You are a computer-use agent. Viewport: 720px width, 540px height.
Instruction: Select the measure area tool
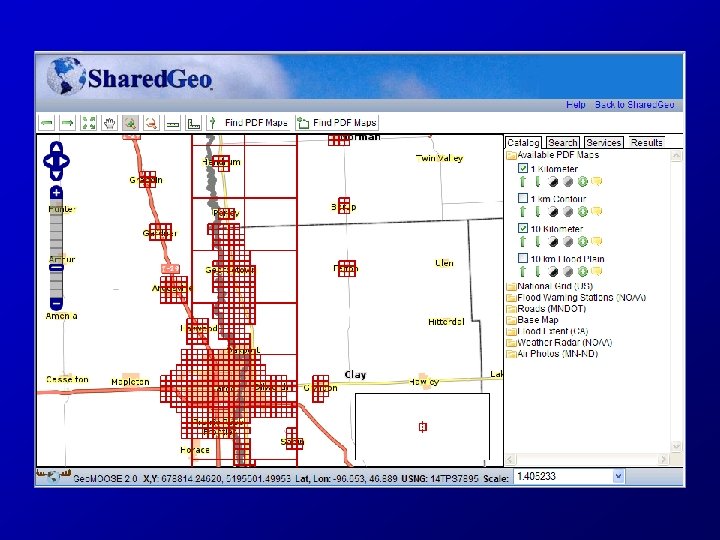[x=194, y=123]
